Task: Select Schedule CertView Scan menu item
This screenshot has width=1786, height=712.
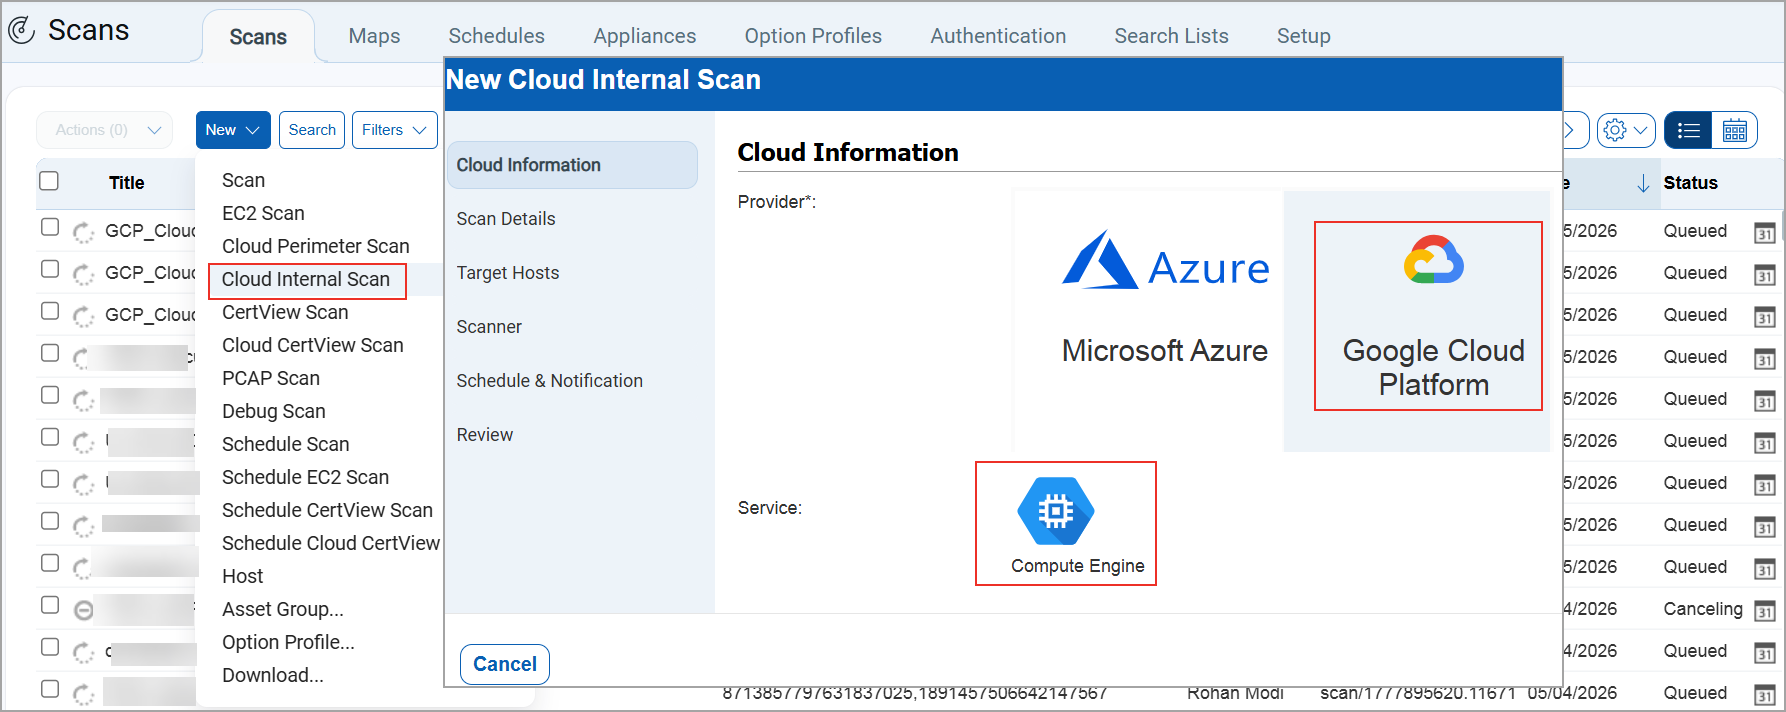Action: tap(327, 510)
